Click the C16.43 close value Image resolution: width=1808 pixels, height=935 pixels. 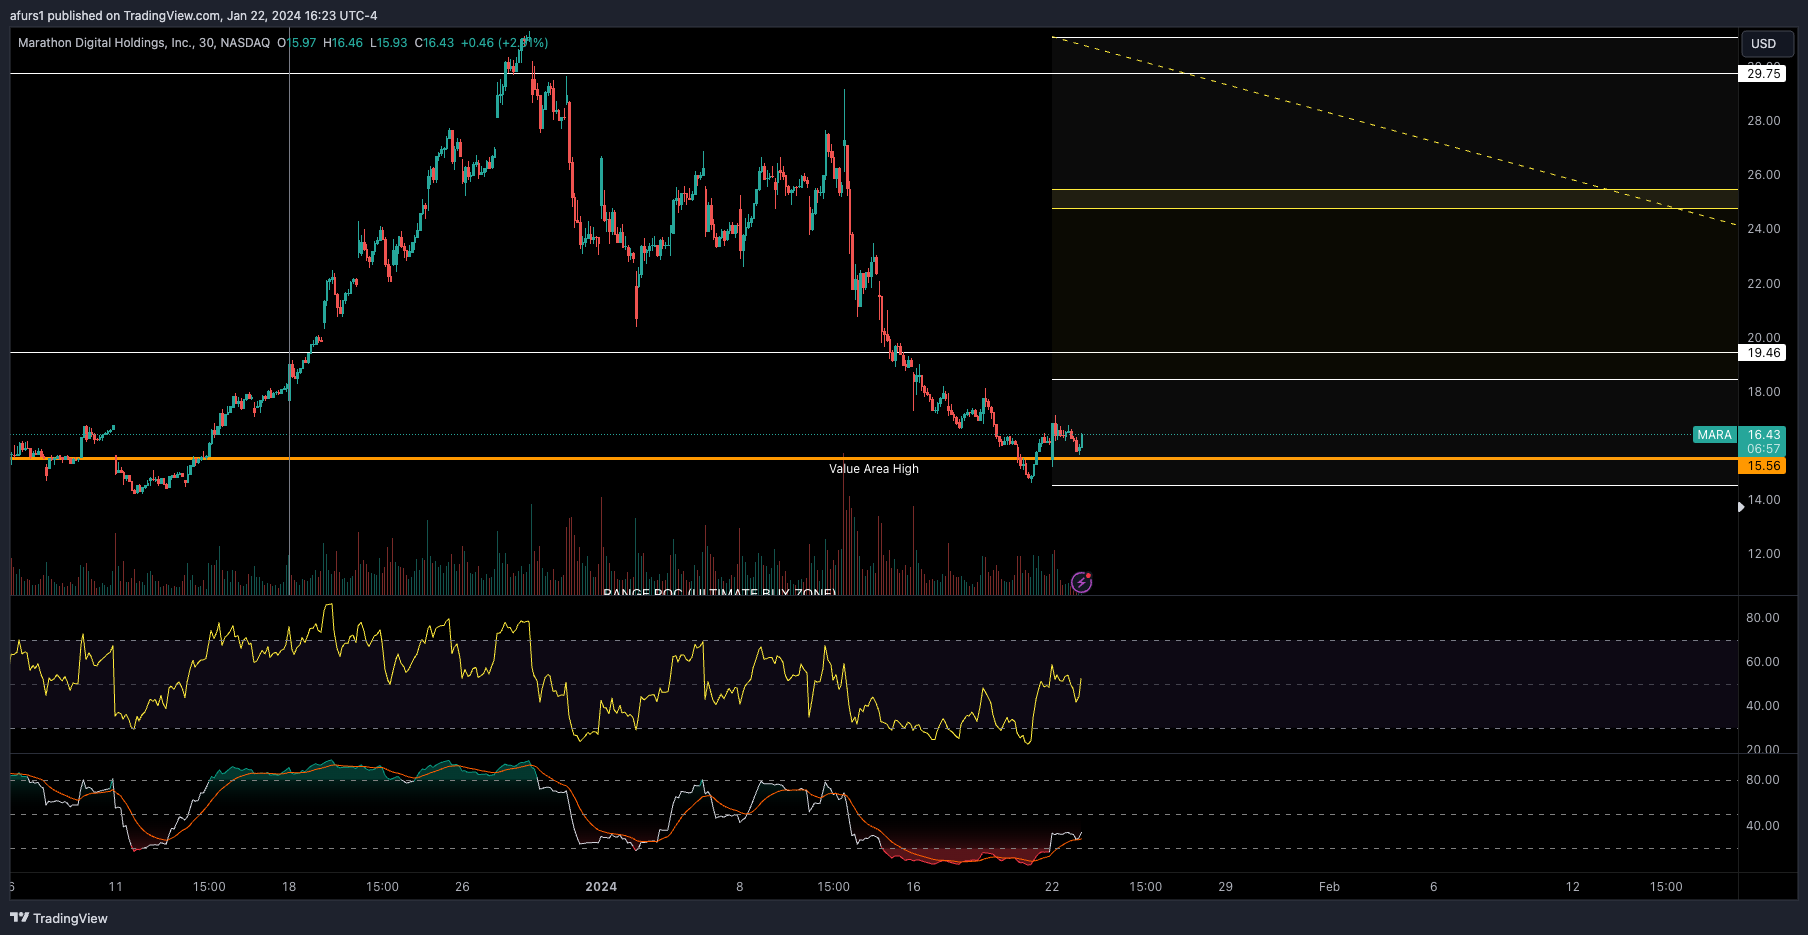tap(434, 43)
